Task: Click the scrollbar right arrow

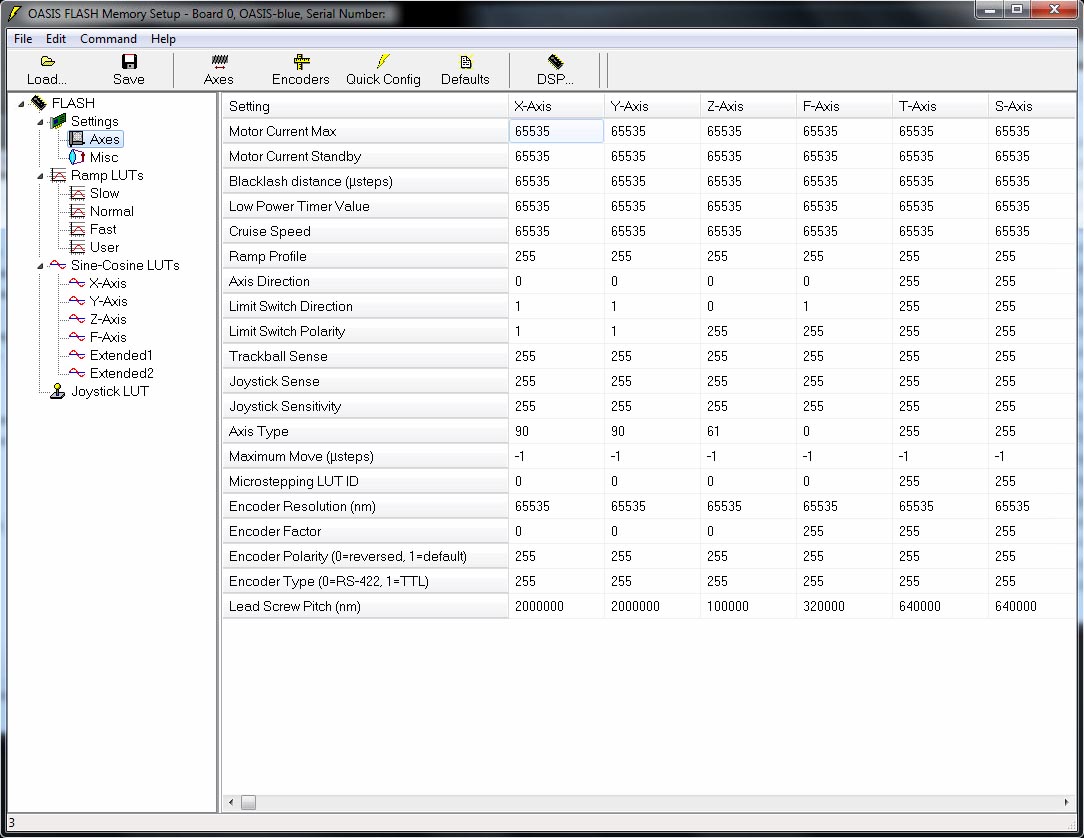Action: point(1067,803)
